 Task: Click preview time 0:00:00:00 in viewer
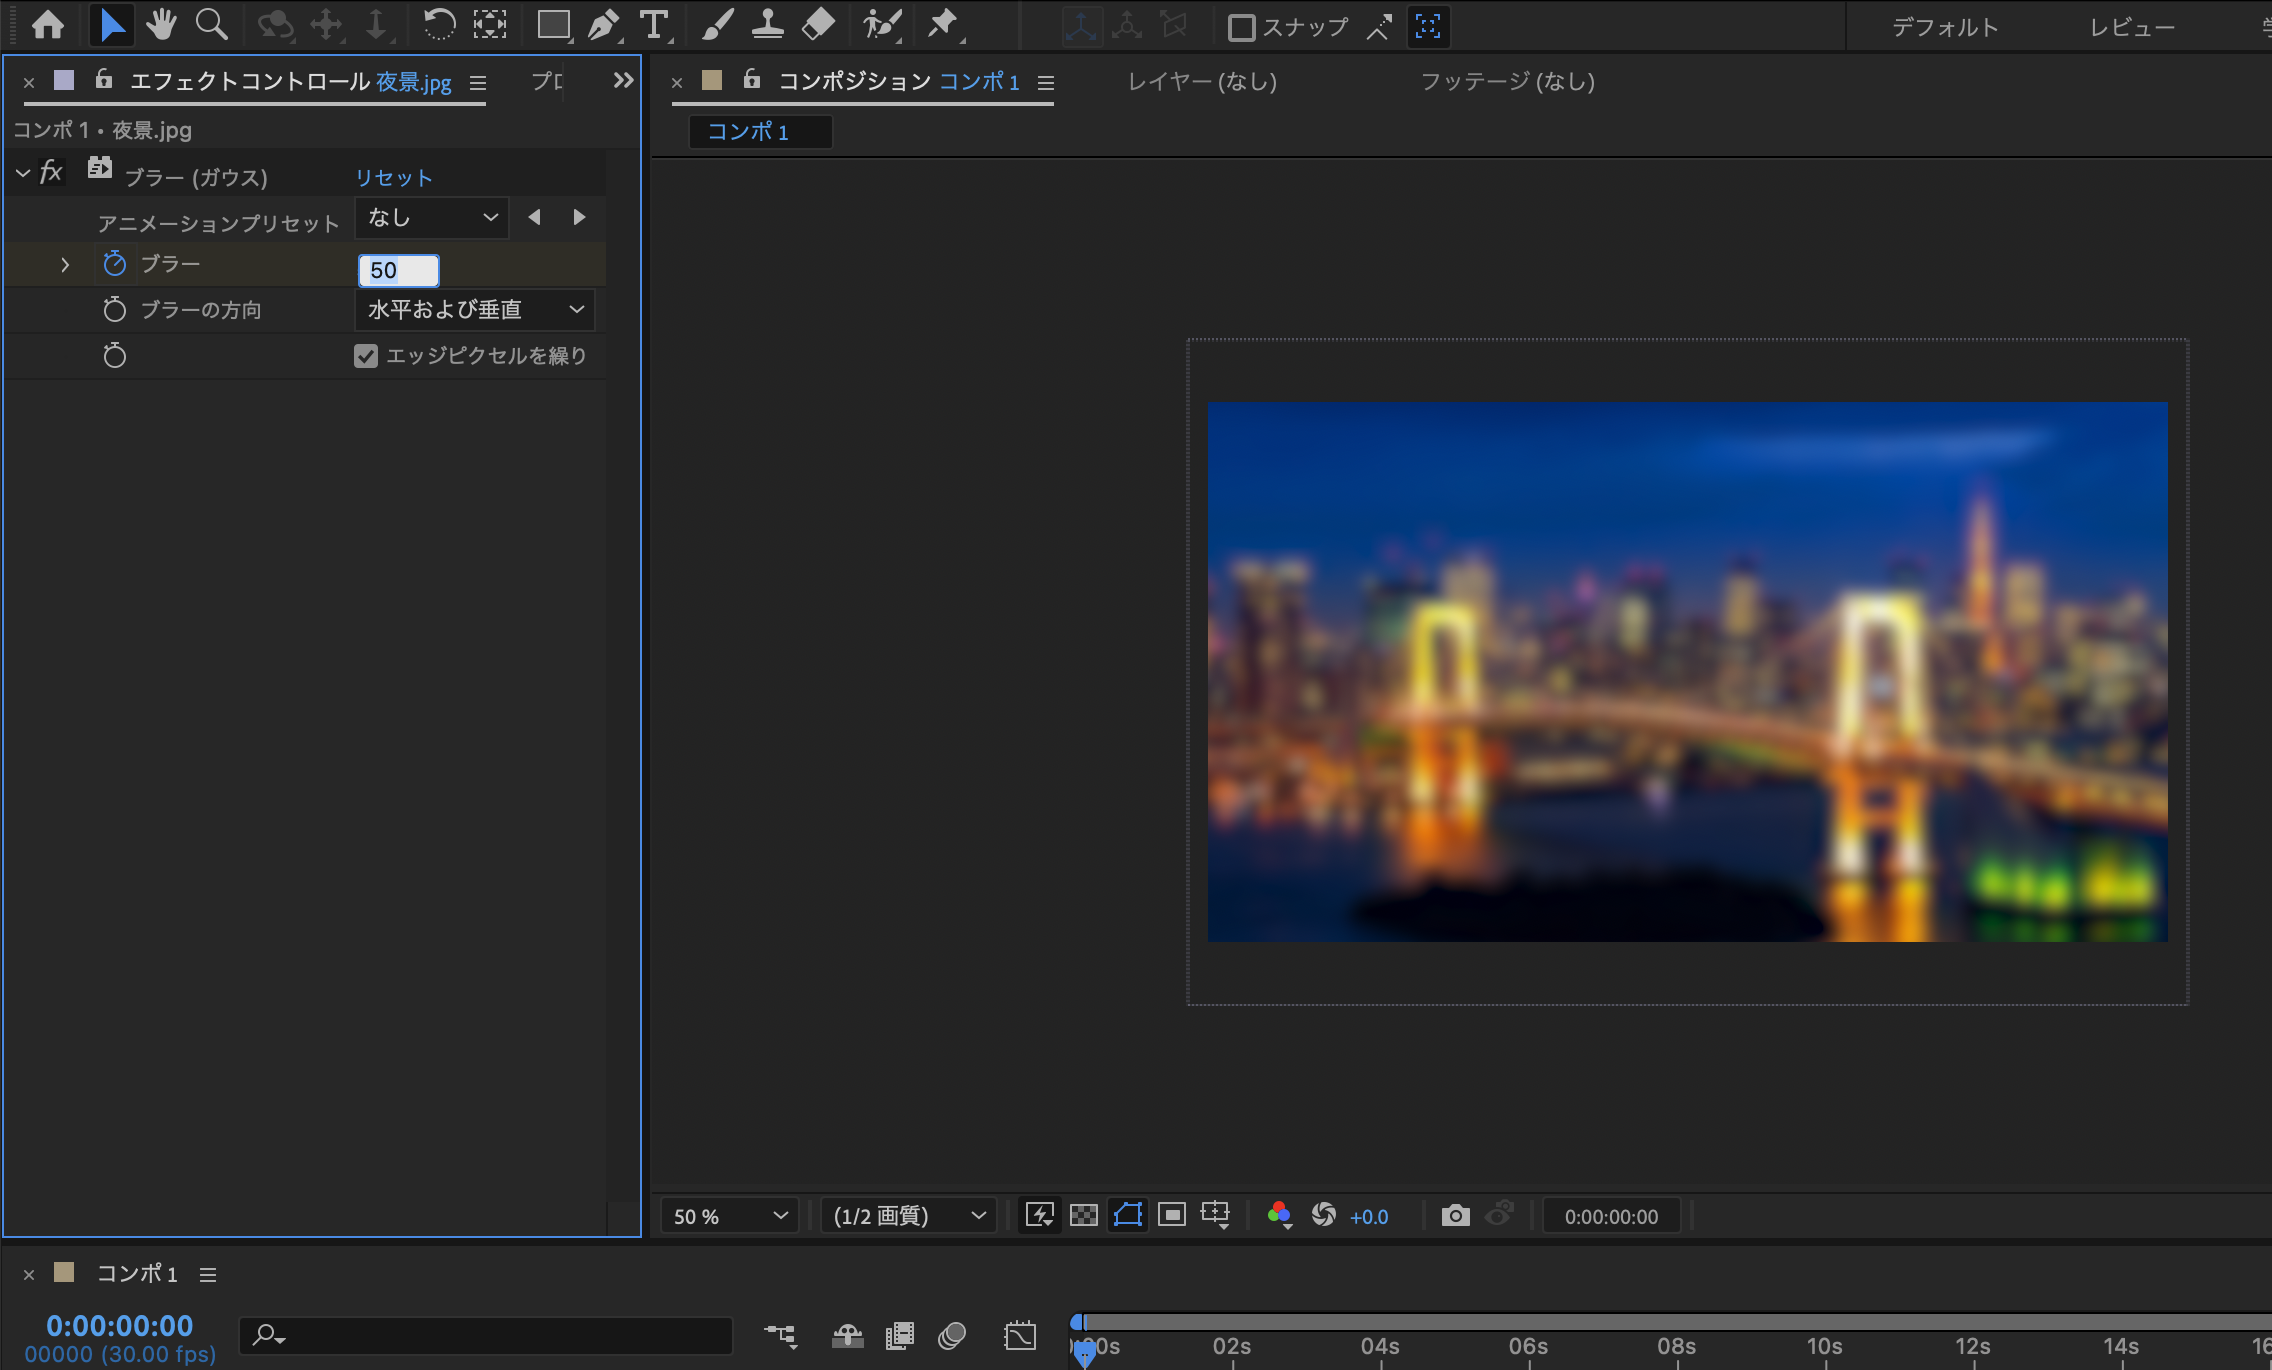1611,1217
